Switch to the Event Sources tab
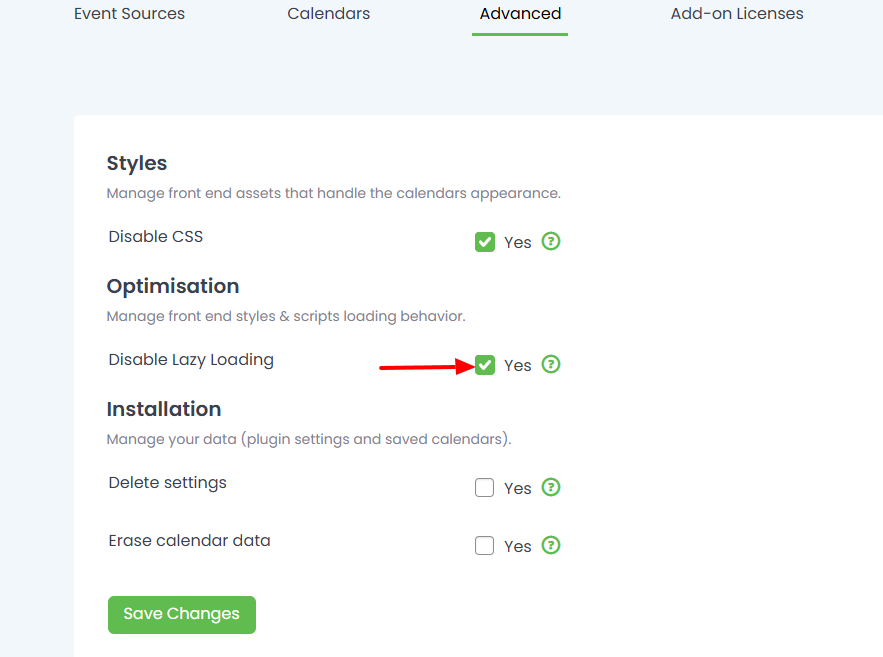Screen dimensions: 883x657 [129, 14]
